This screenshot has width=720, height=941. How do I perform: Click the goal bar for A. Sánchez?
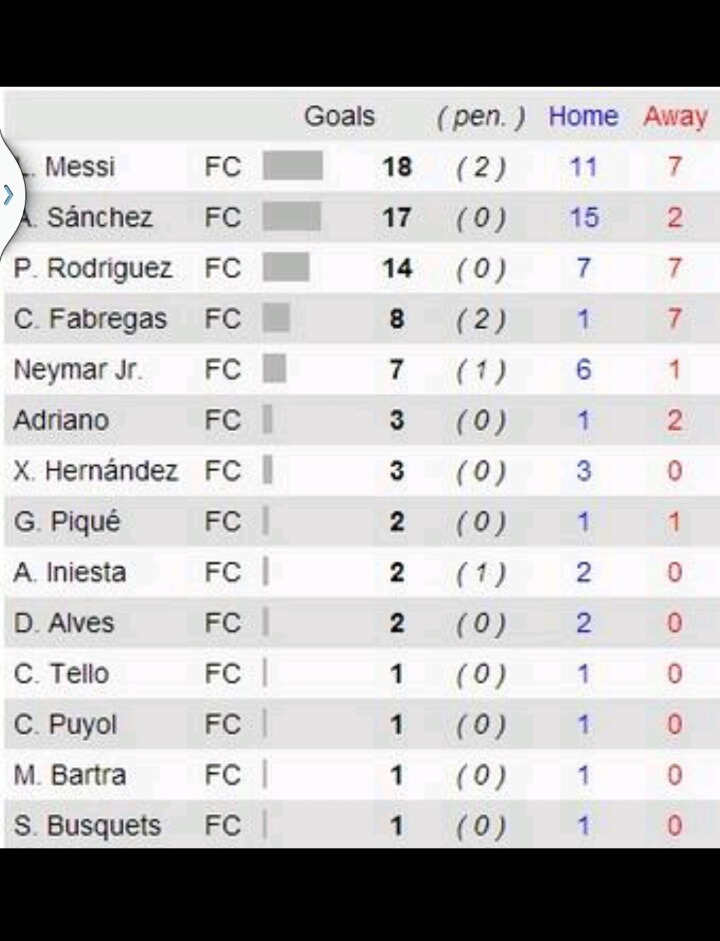(x=291, y=217)
